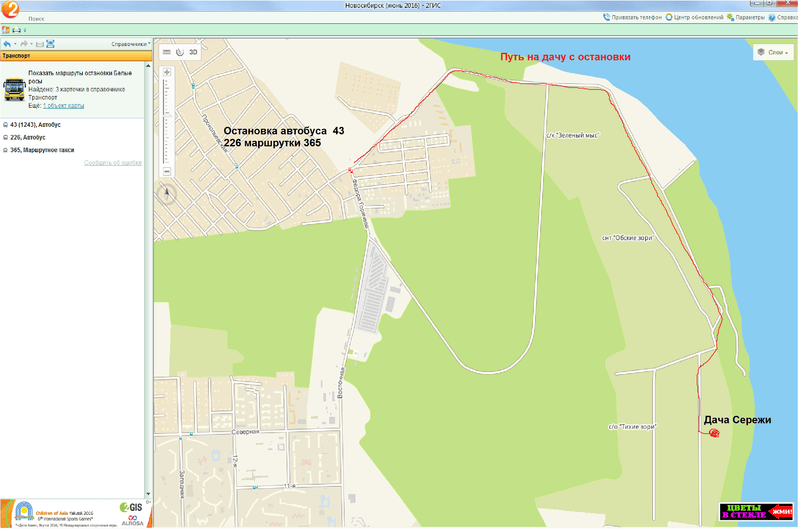Select the Транспорт panel header
The height and width of the screenshot is (529, 800).
tap(76, 56)
